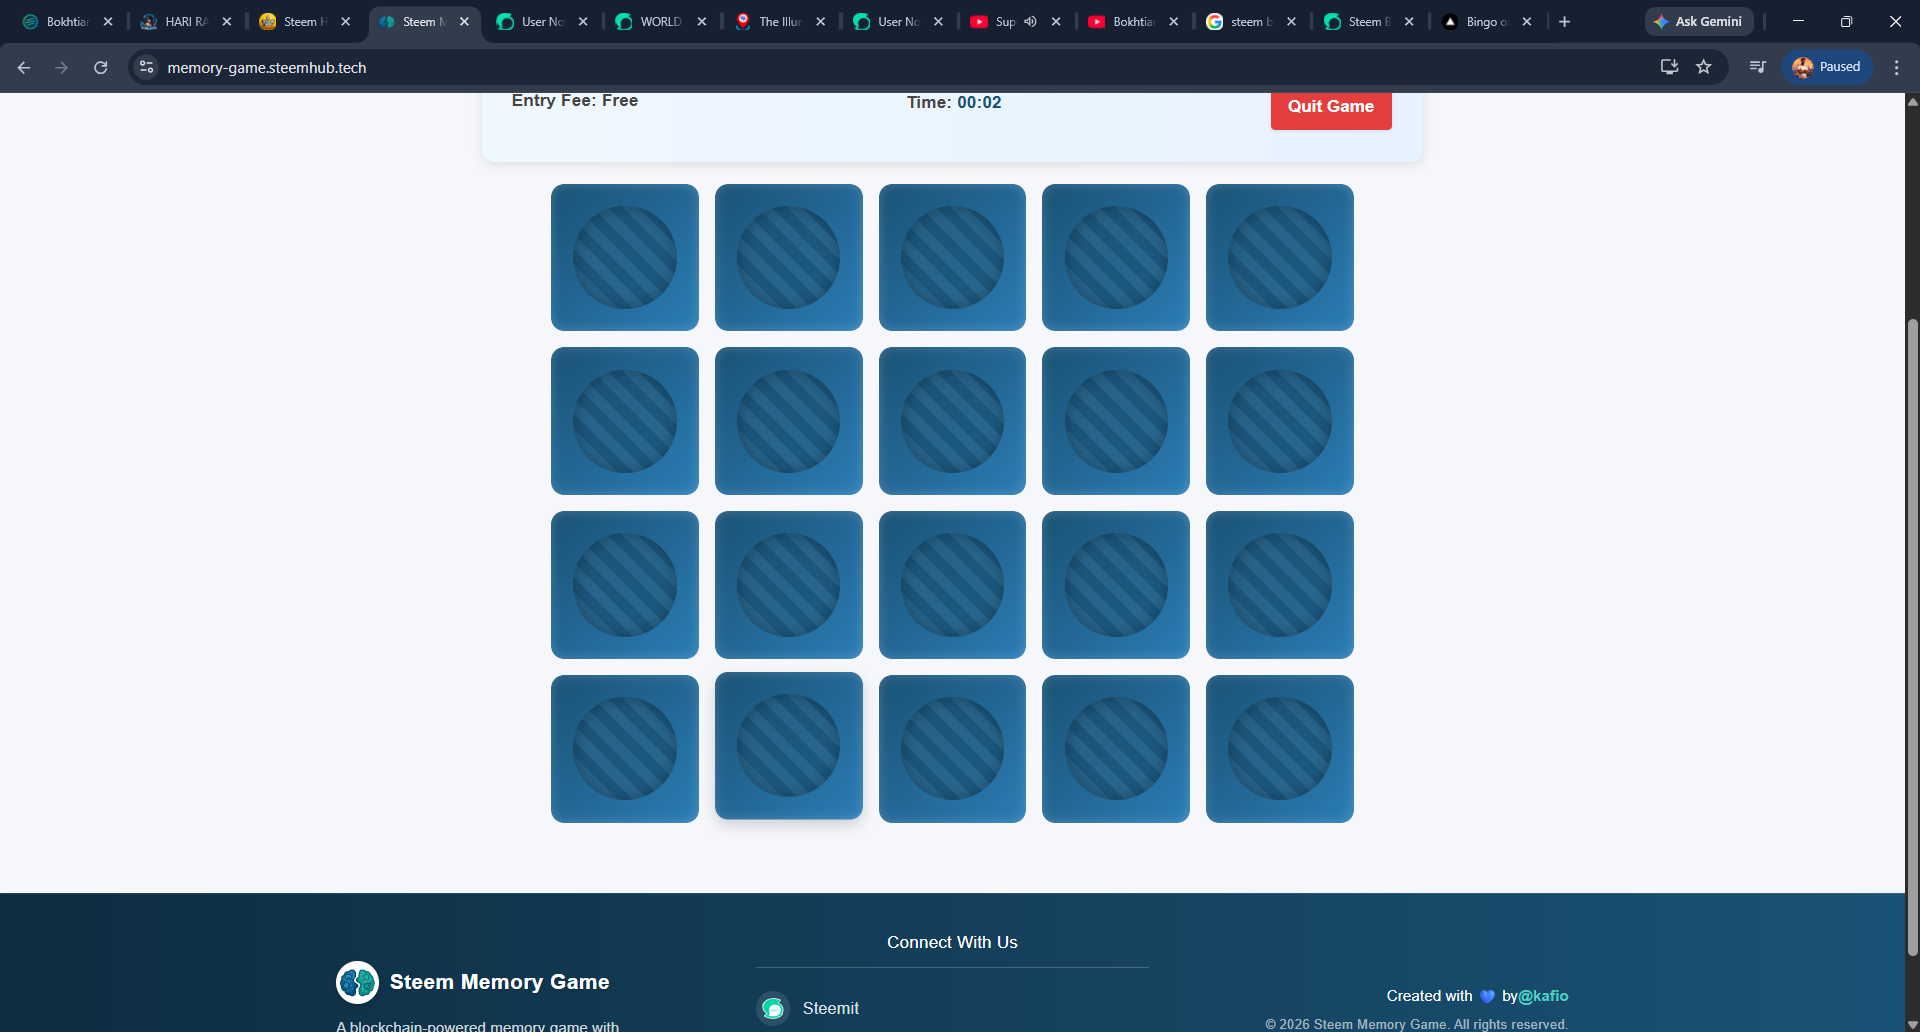The image size is (1920, 1032).
Task: Flip the third card in the bottom row
Action: tap(952, 749)
